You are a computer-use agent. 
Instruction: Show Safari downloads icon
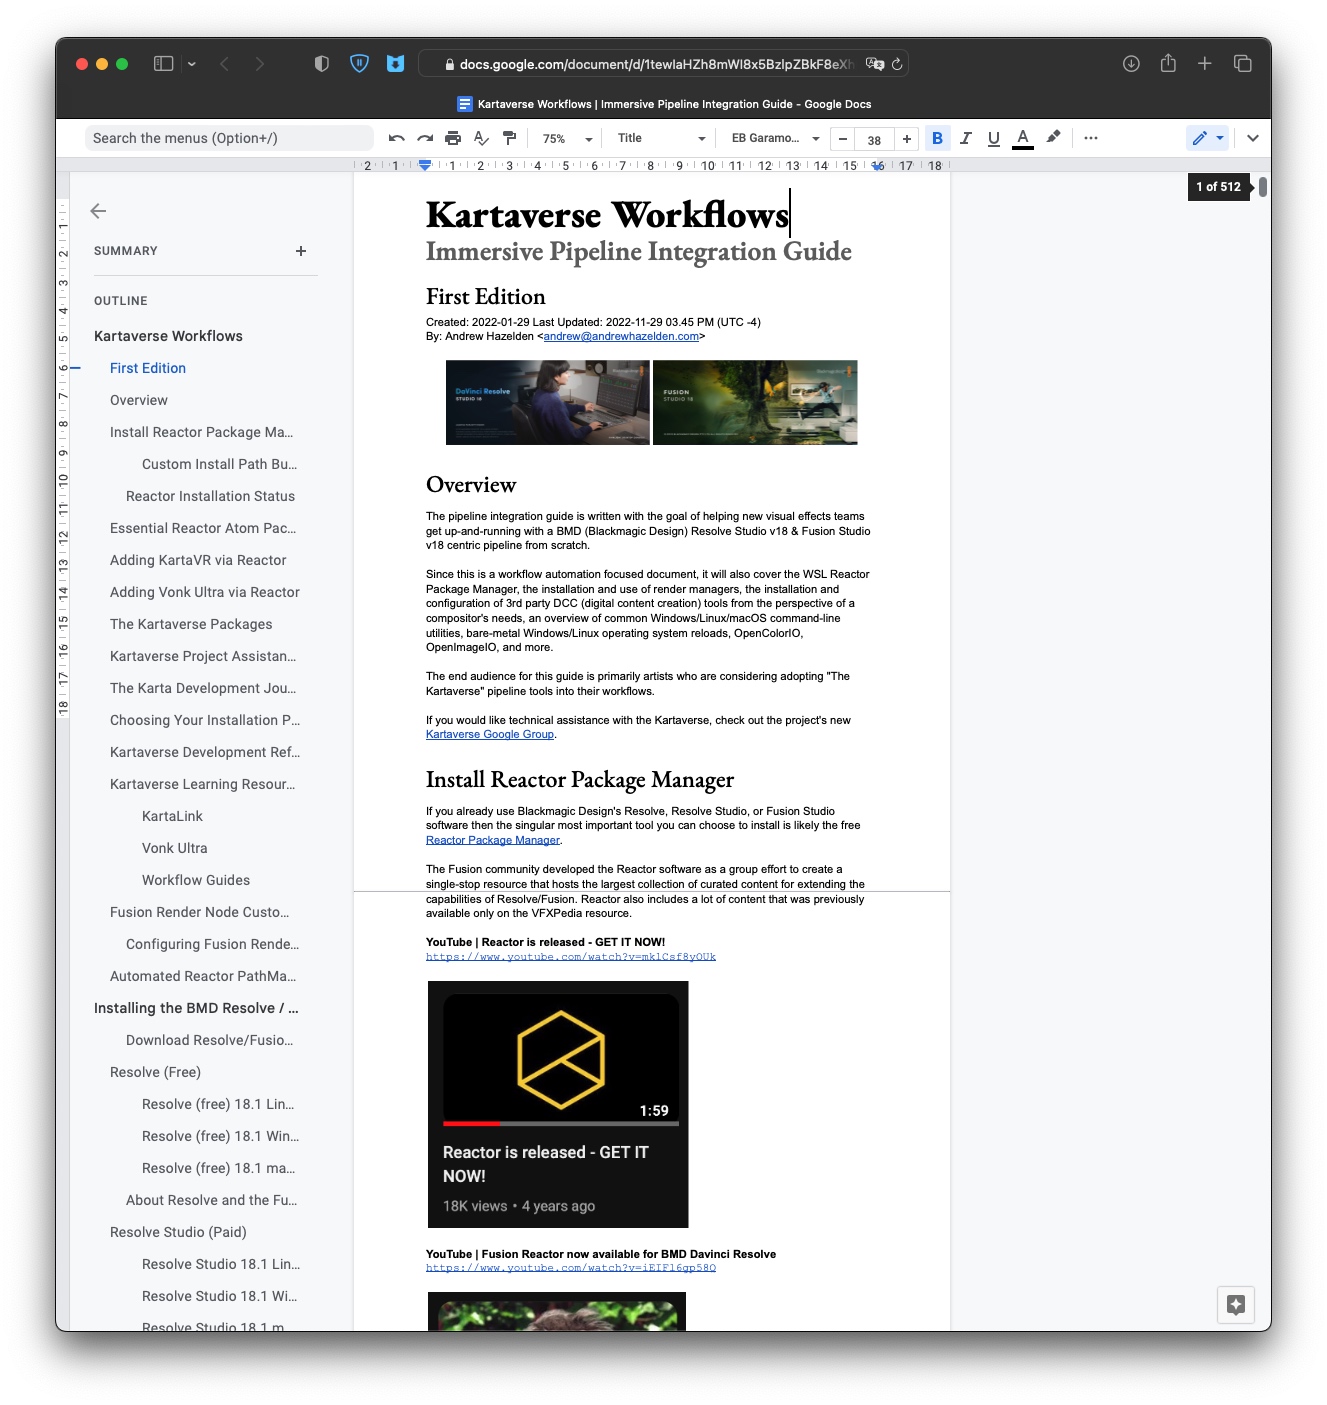pos(1131,64)
